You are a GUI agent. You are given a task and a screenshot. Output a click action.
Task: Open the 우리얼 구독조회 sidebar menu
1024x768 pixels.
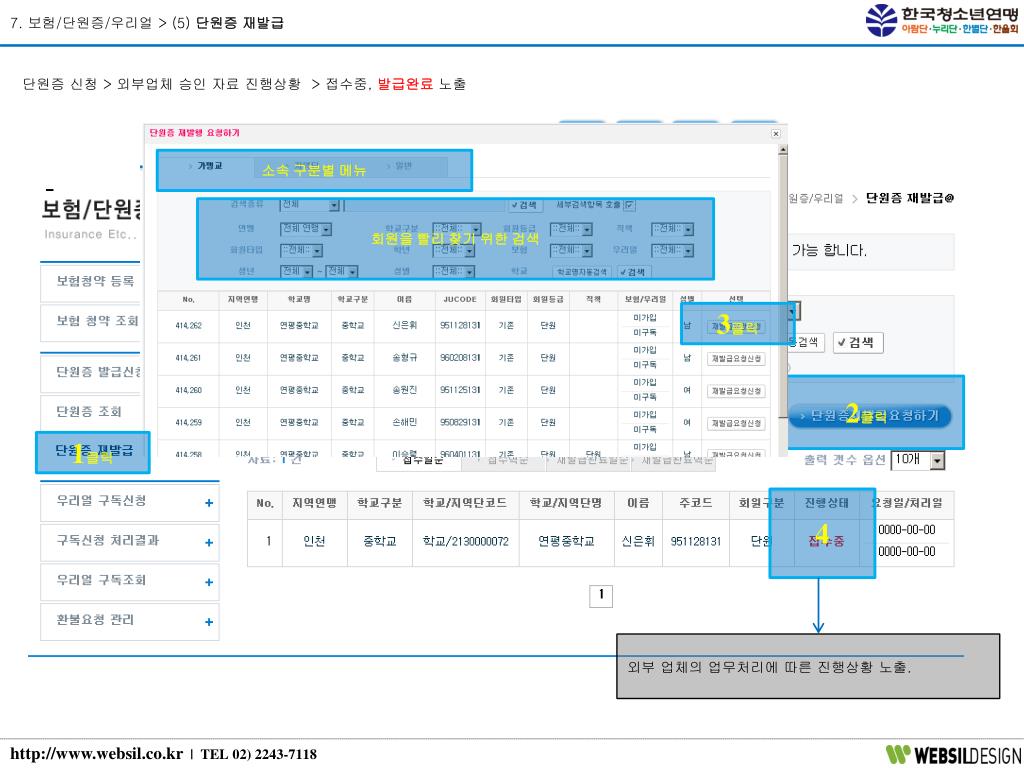130,581
